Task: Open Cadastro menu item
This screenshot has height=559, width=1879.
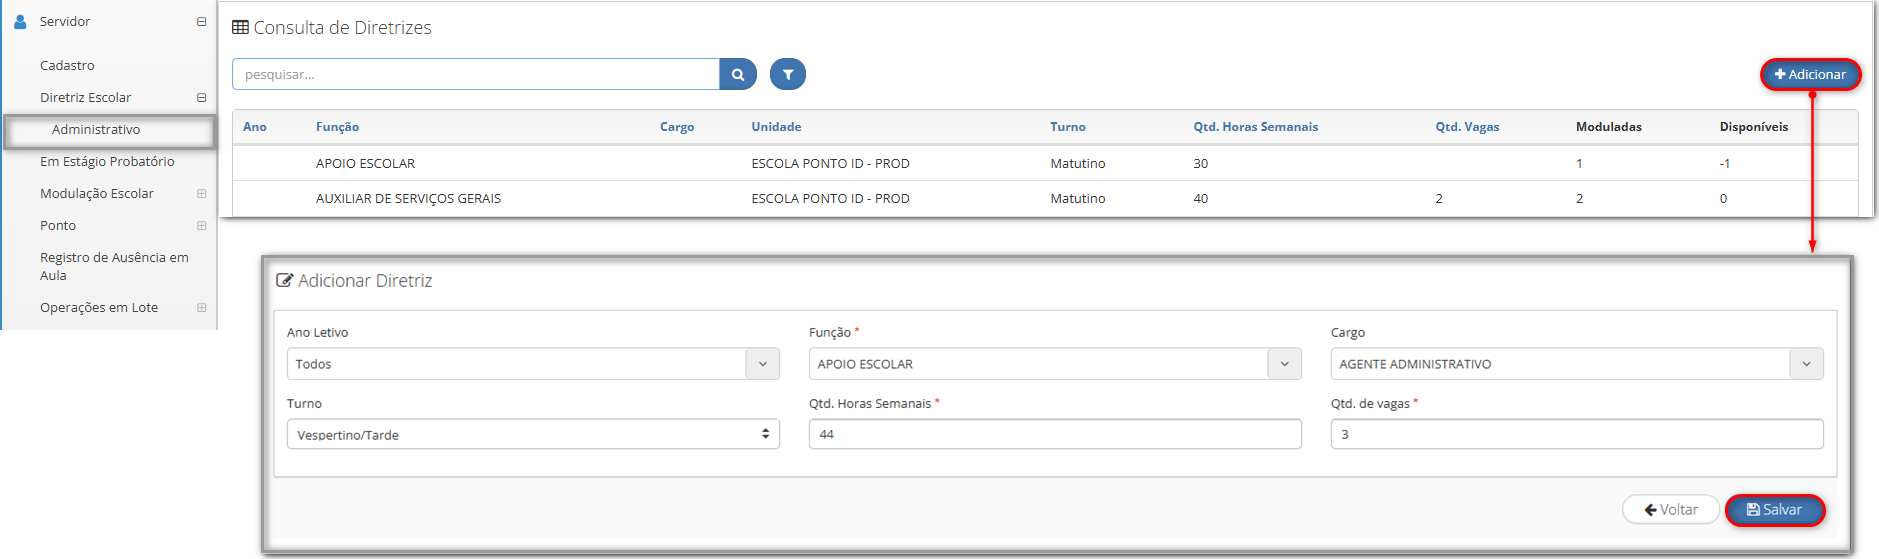Action: (67, 65)
